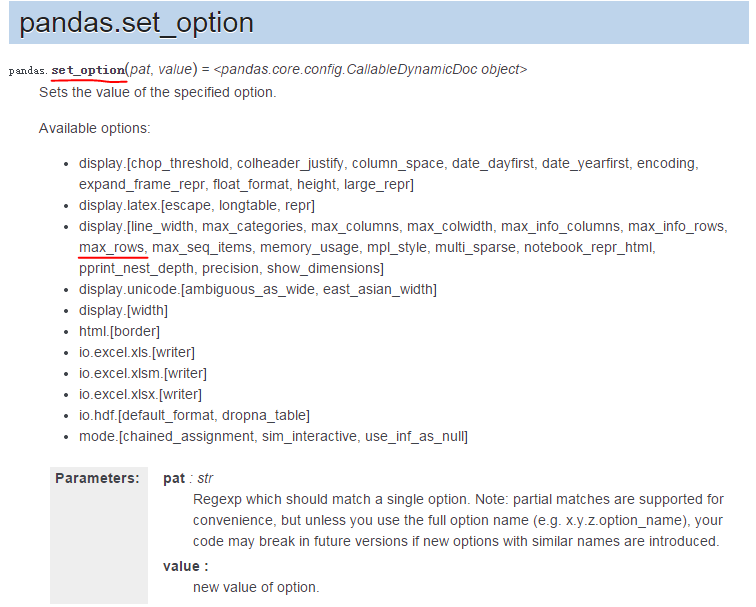Image resolution: width=756 pixels, height=607 pixels.
Task: Click the 'value :' parameter name
Action: 186,566
